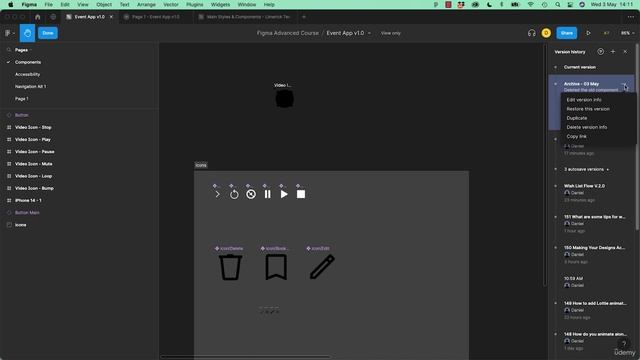Click the pause icon on canvas
The height and width of the screenshot is (360, 640).
tap(267, 194)
